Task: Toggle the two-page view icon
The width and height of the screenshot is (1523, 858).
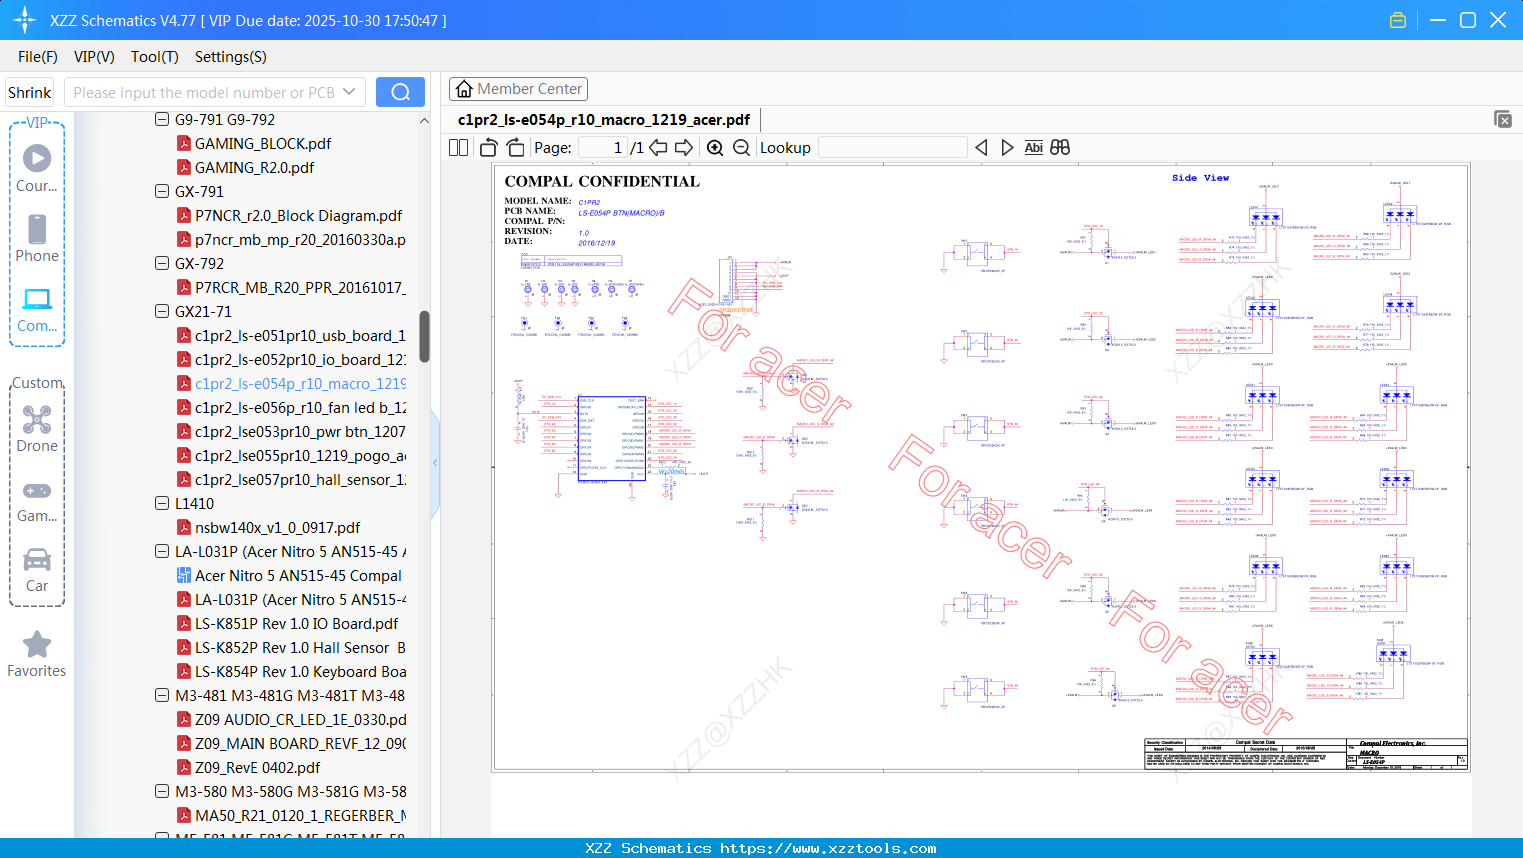Action: click(x=458, y=147)
